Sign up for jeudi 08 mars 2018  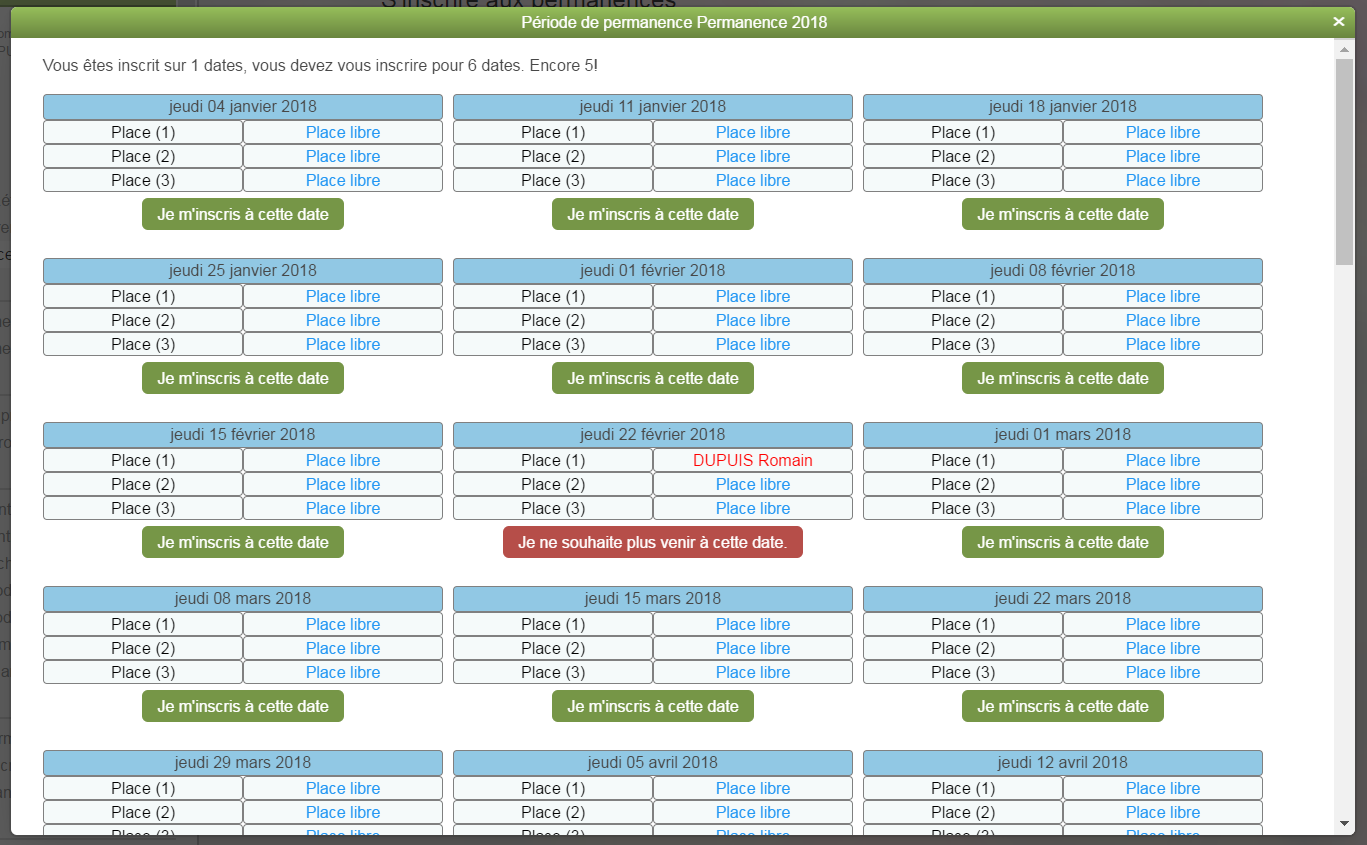click(243, 706)
